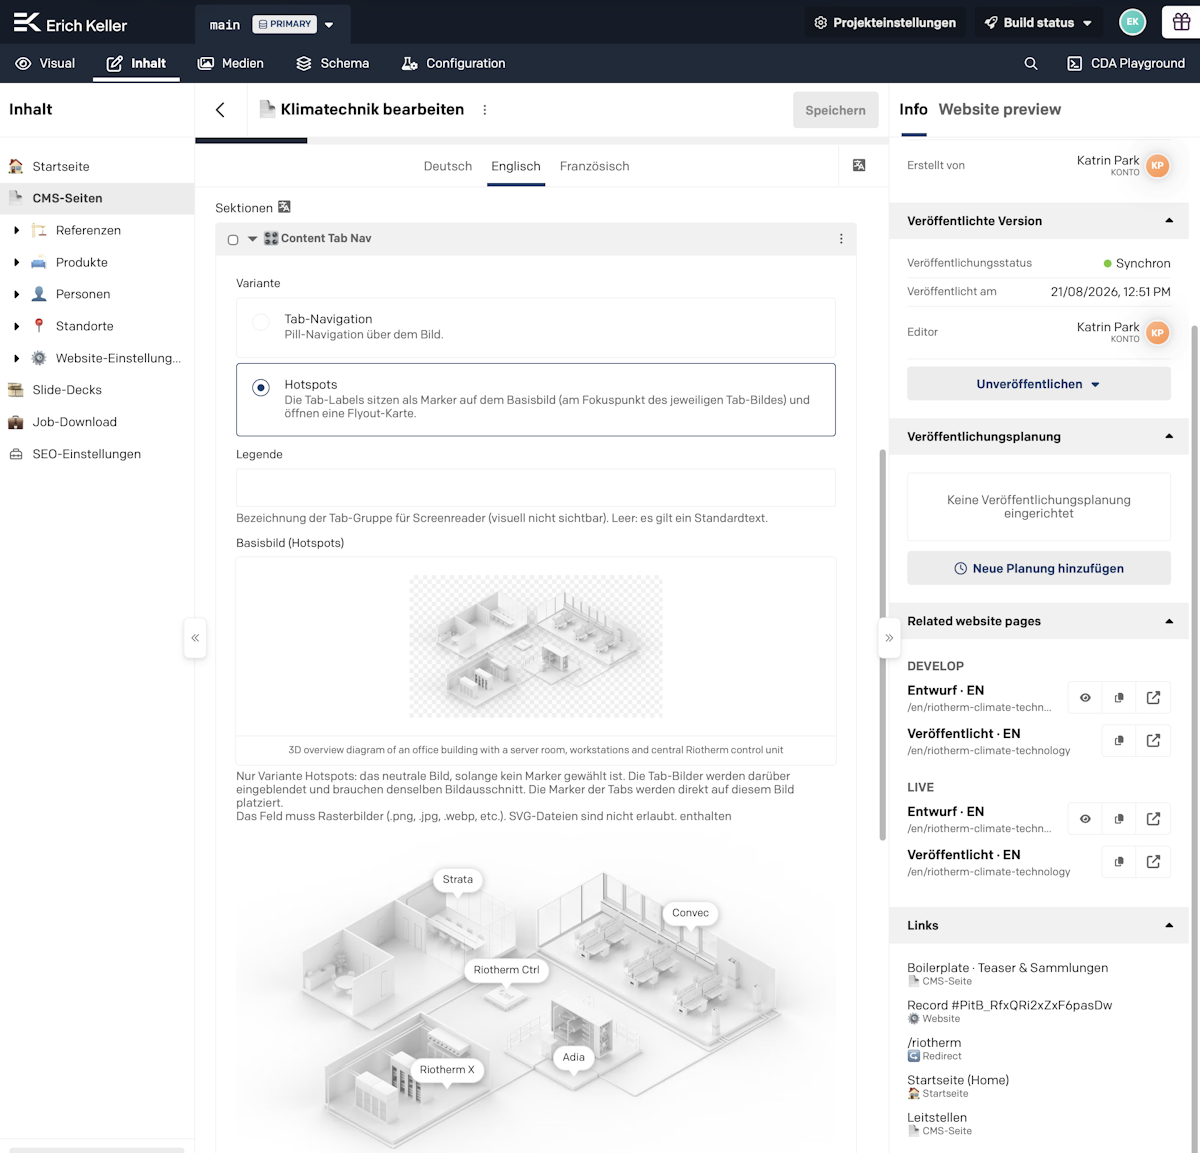The height and width of the screenshot is (1153, 1200).
Task: Switch to the Visual tab
Action: [x=46, y=63]
